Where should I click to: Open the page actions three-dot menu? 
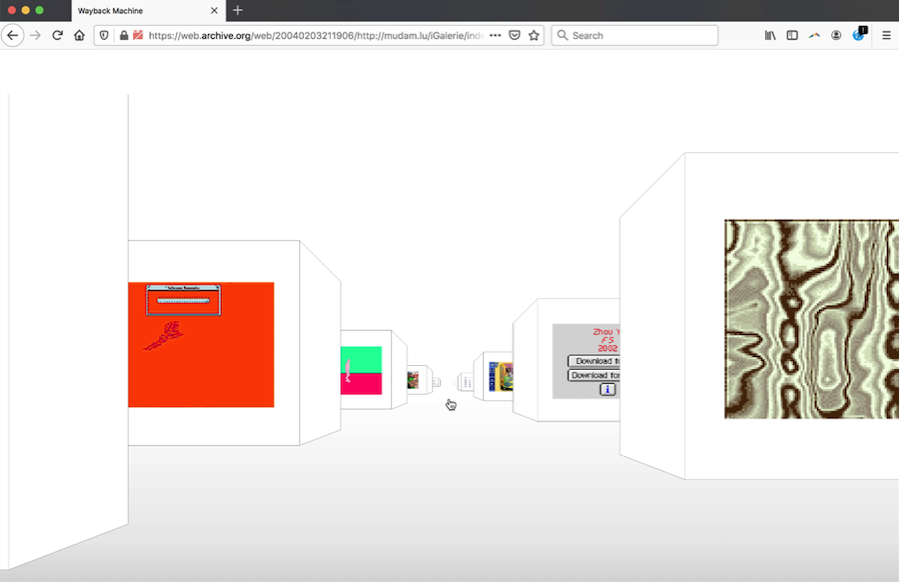tap(495, 36)
